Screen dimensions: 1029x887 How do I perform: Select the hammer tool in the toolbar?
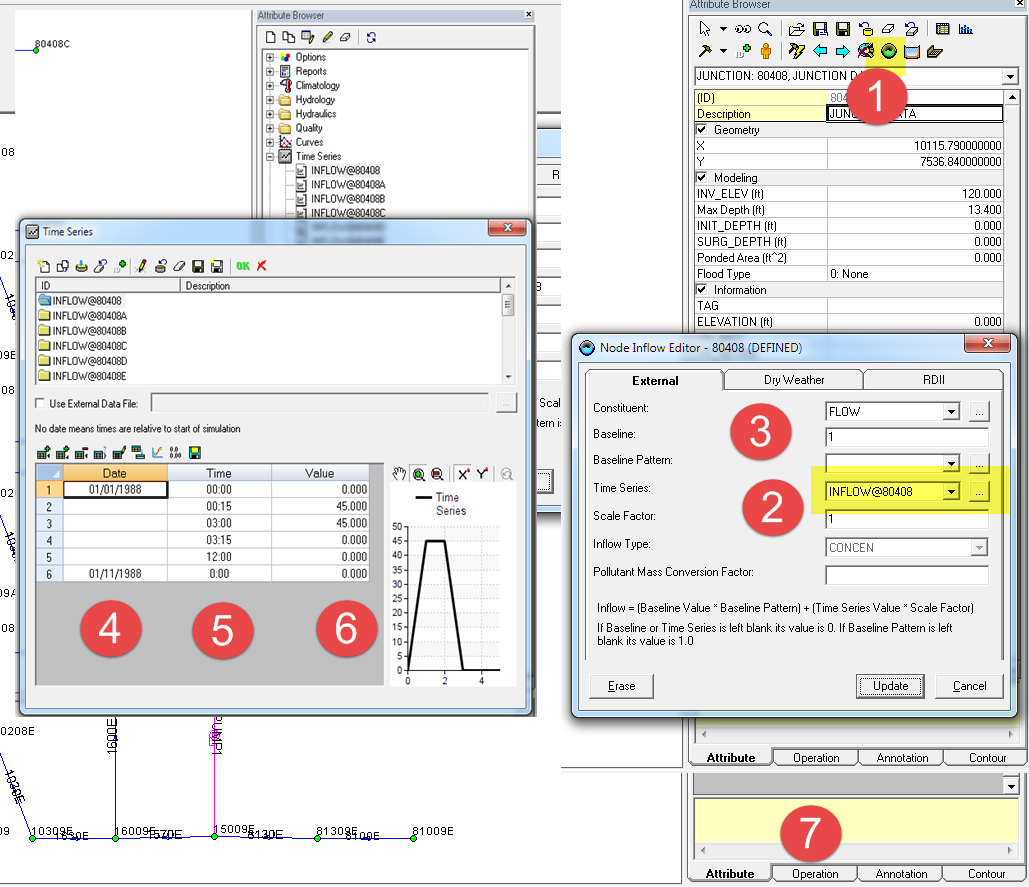click(707, 48)
